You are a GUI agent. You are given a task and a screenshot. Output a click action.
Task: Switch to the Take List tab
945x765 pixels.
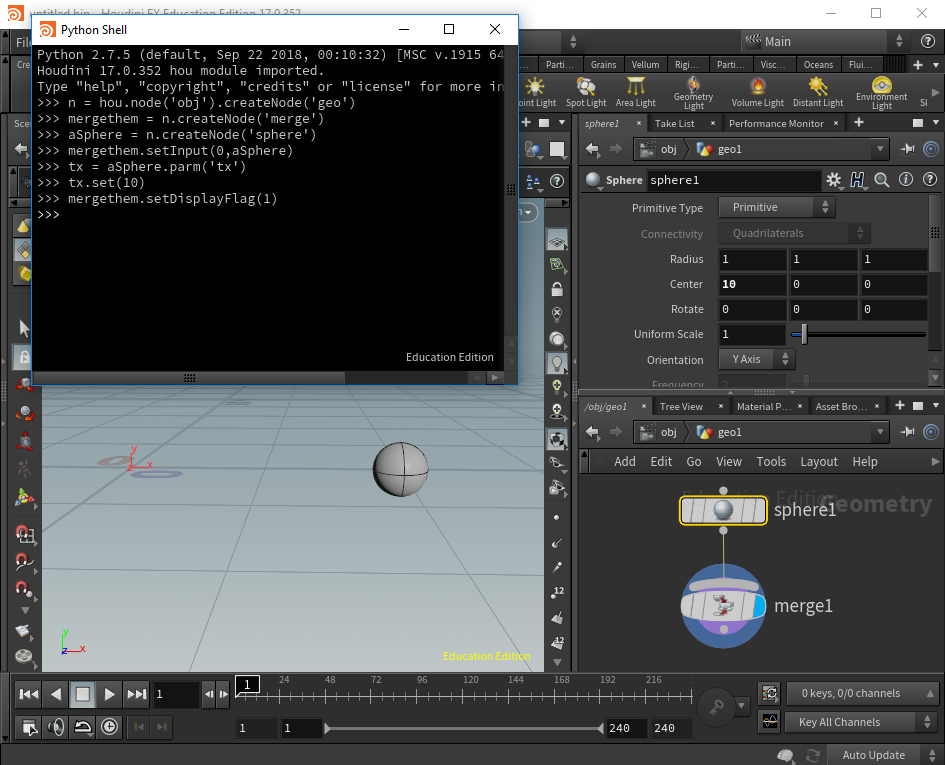[x=674, y=123]
